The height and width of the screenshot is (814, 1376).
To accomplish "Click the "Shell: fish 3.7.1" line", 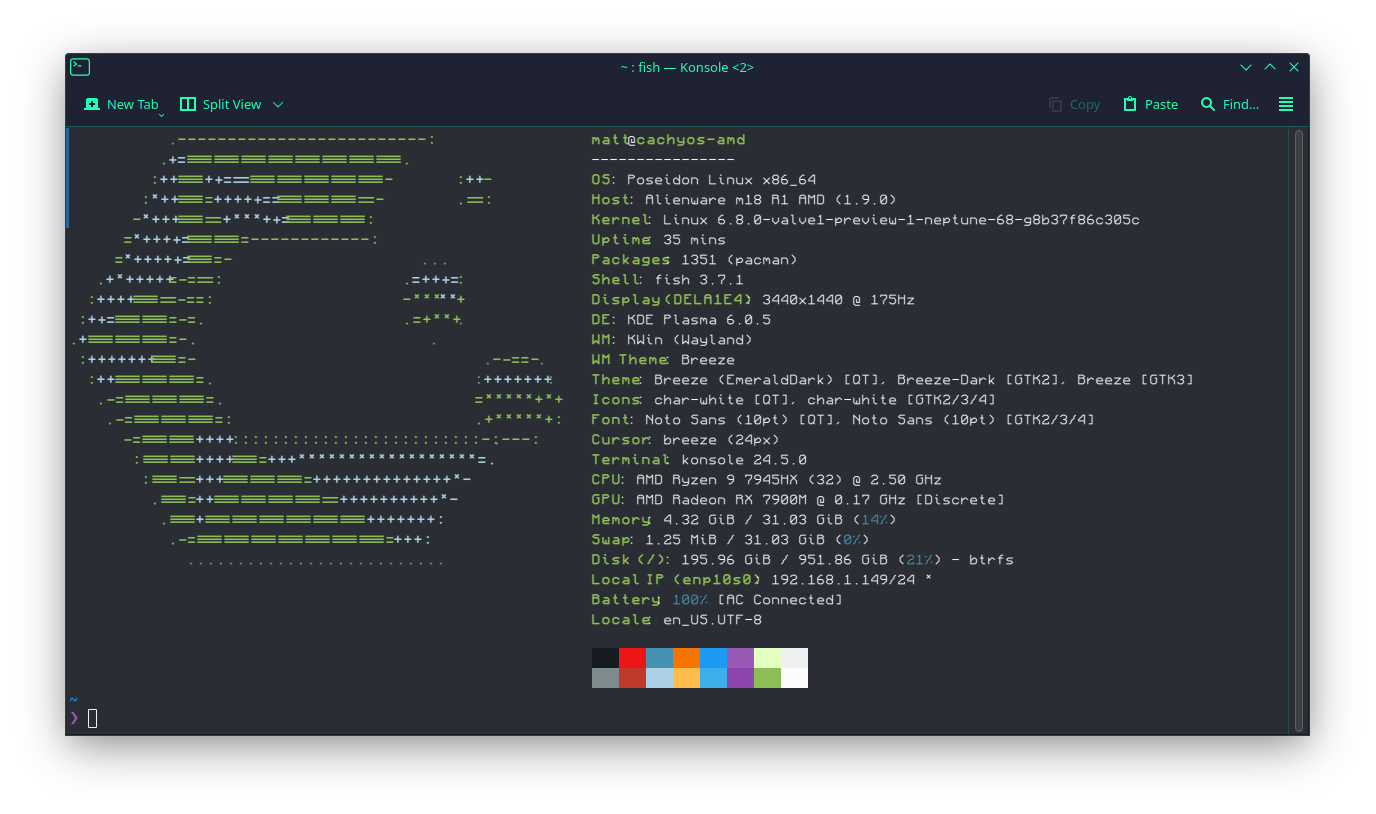I will click(x=667, y=280).
